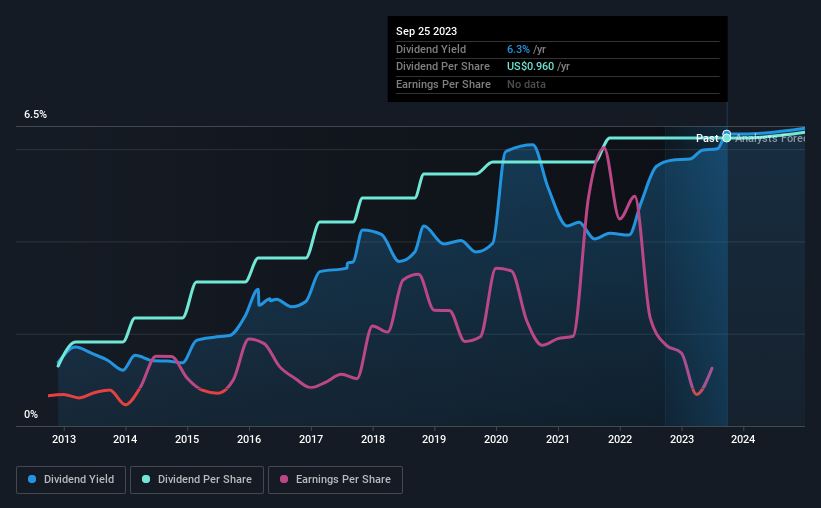
Task: Click the US$0.960 value in tooltip
Action: pyautogui.click(x=530, y=67)
